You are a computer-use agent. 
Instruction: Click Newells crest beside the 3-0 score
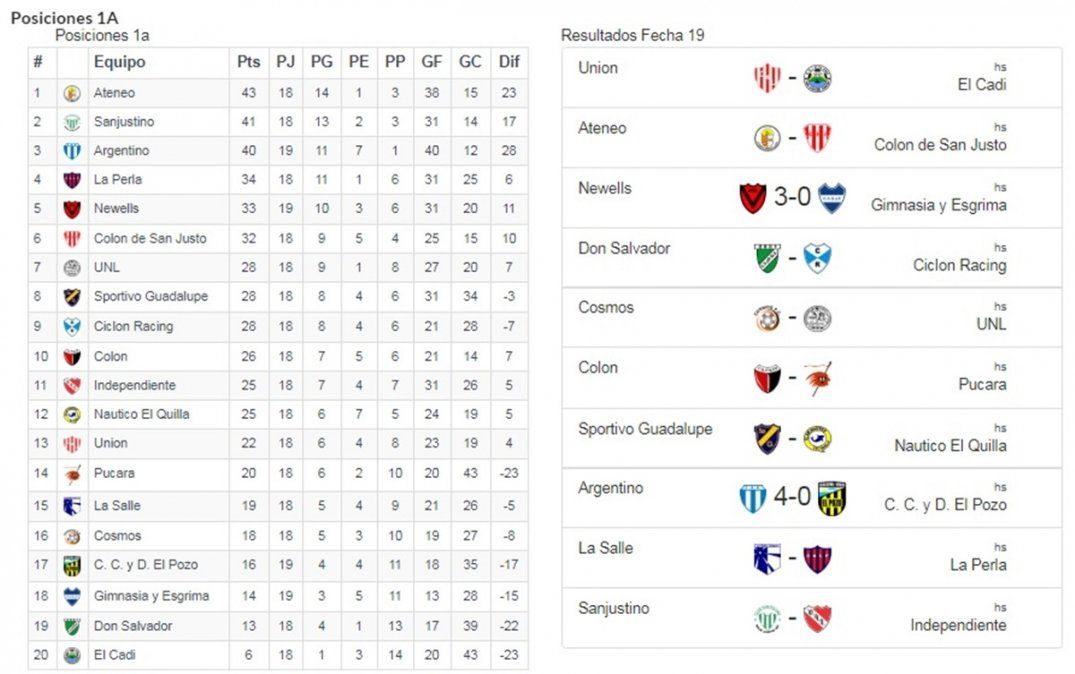click(752, 198)
